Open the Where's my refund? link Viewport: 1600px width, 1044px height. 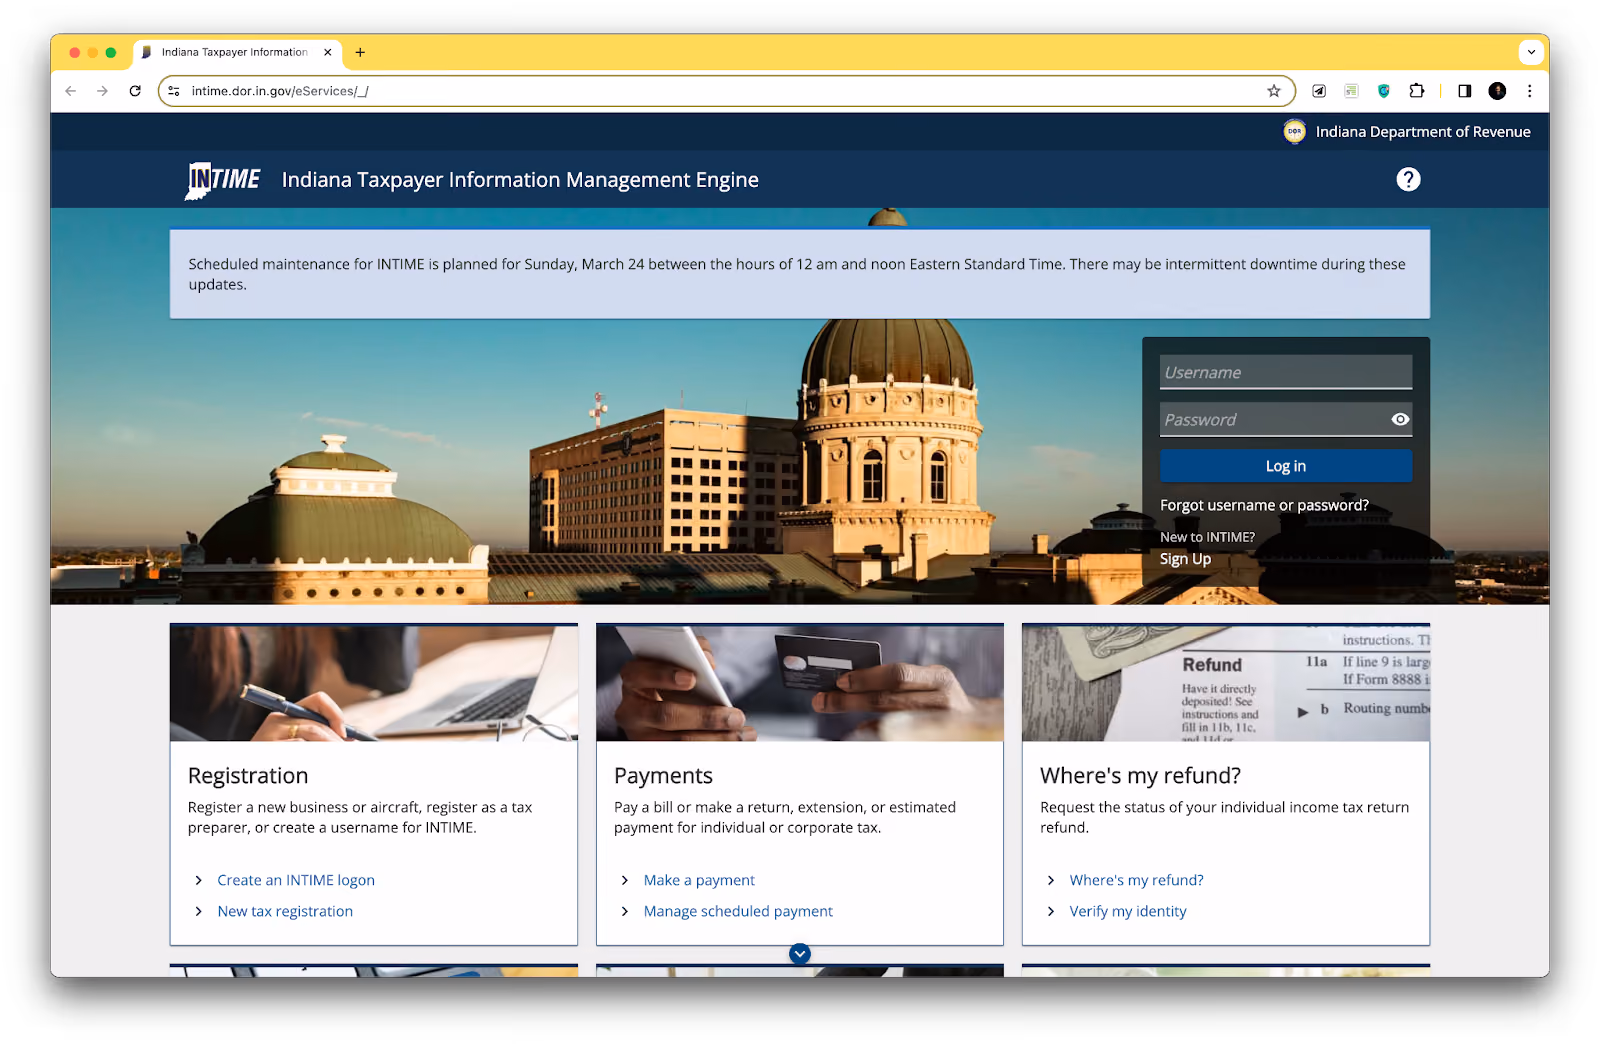click(x=1137, y=880)
